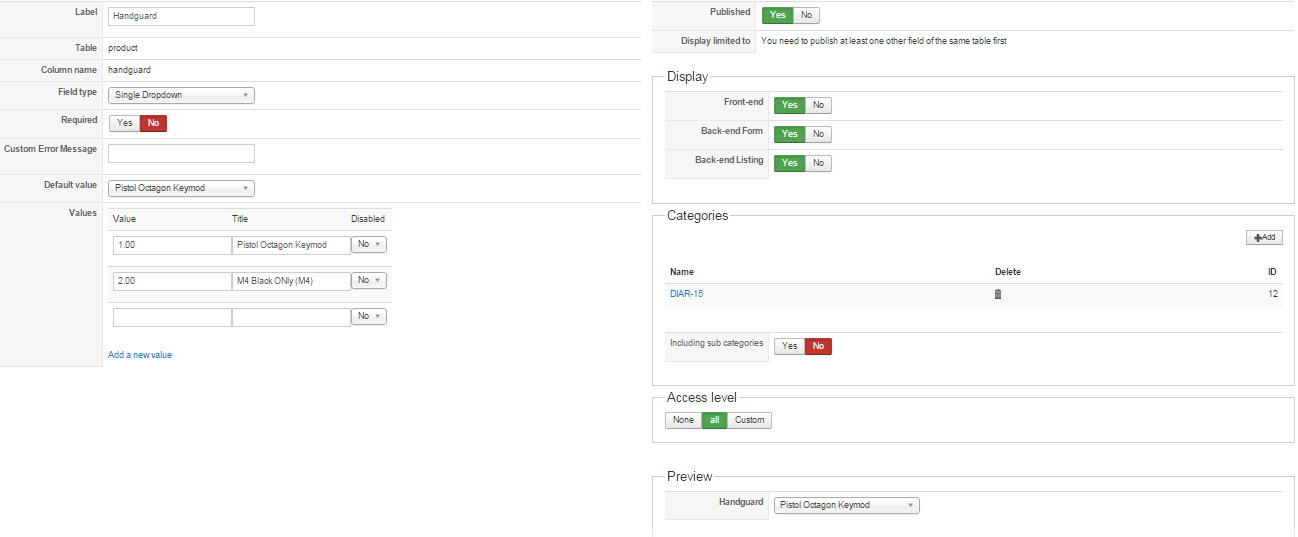Select None access level
The width and height of the screenshot is (1298, 537).
tap(683, 420)
